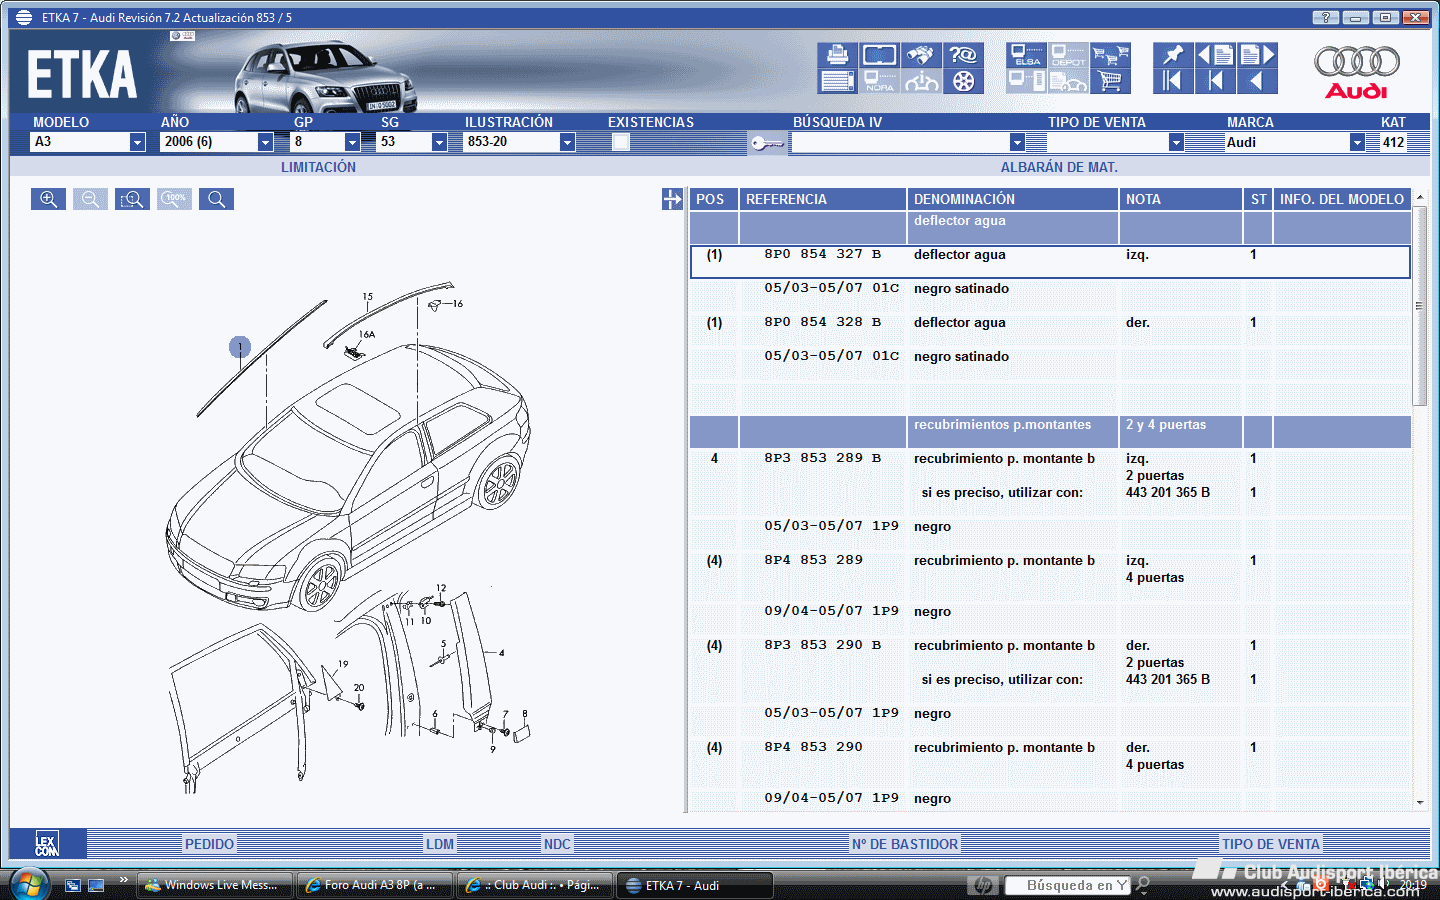Click the DEPOT module icon
This screenshot has height=900, width=1440.
(1068, 55)
